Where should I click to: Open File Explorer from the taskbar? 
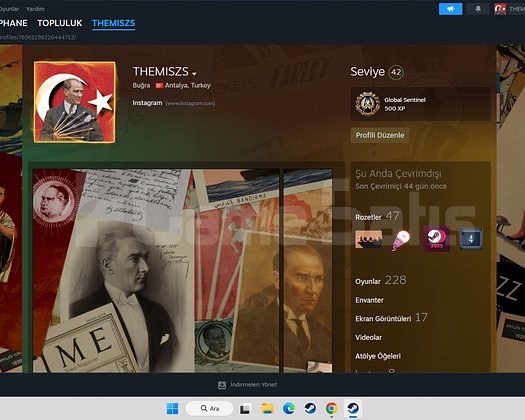pyautogui.click(x=268, y=409)
